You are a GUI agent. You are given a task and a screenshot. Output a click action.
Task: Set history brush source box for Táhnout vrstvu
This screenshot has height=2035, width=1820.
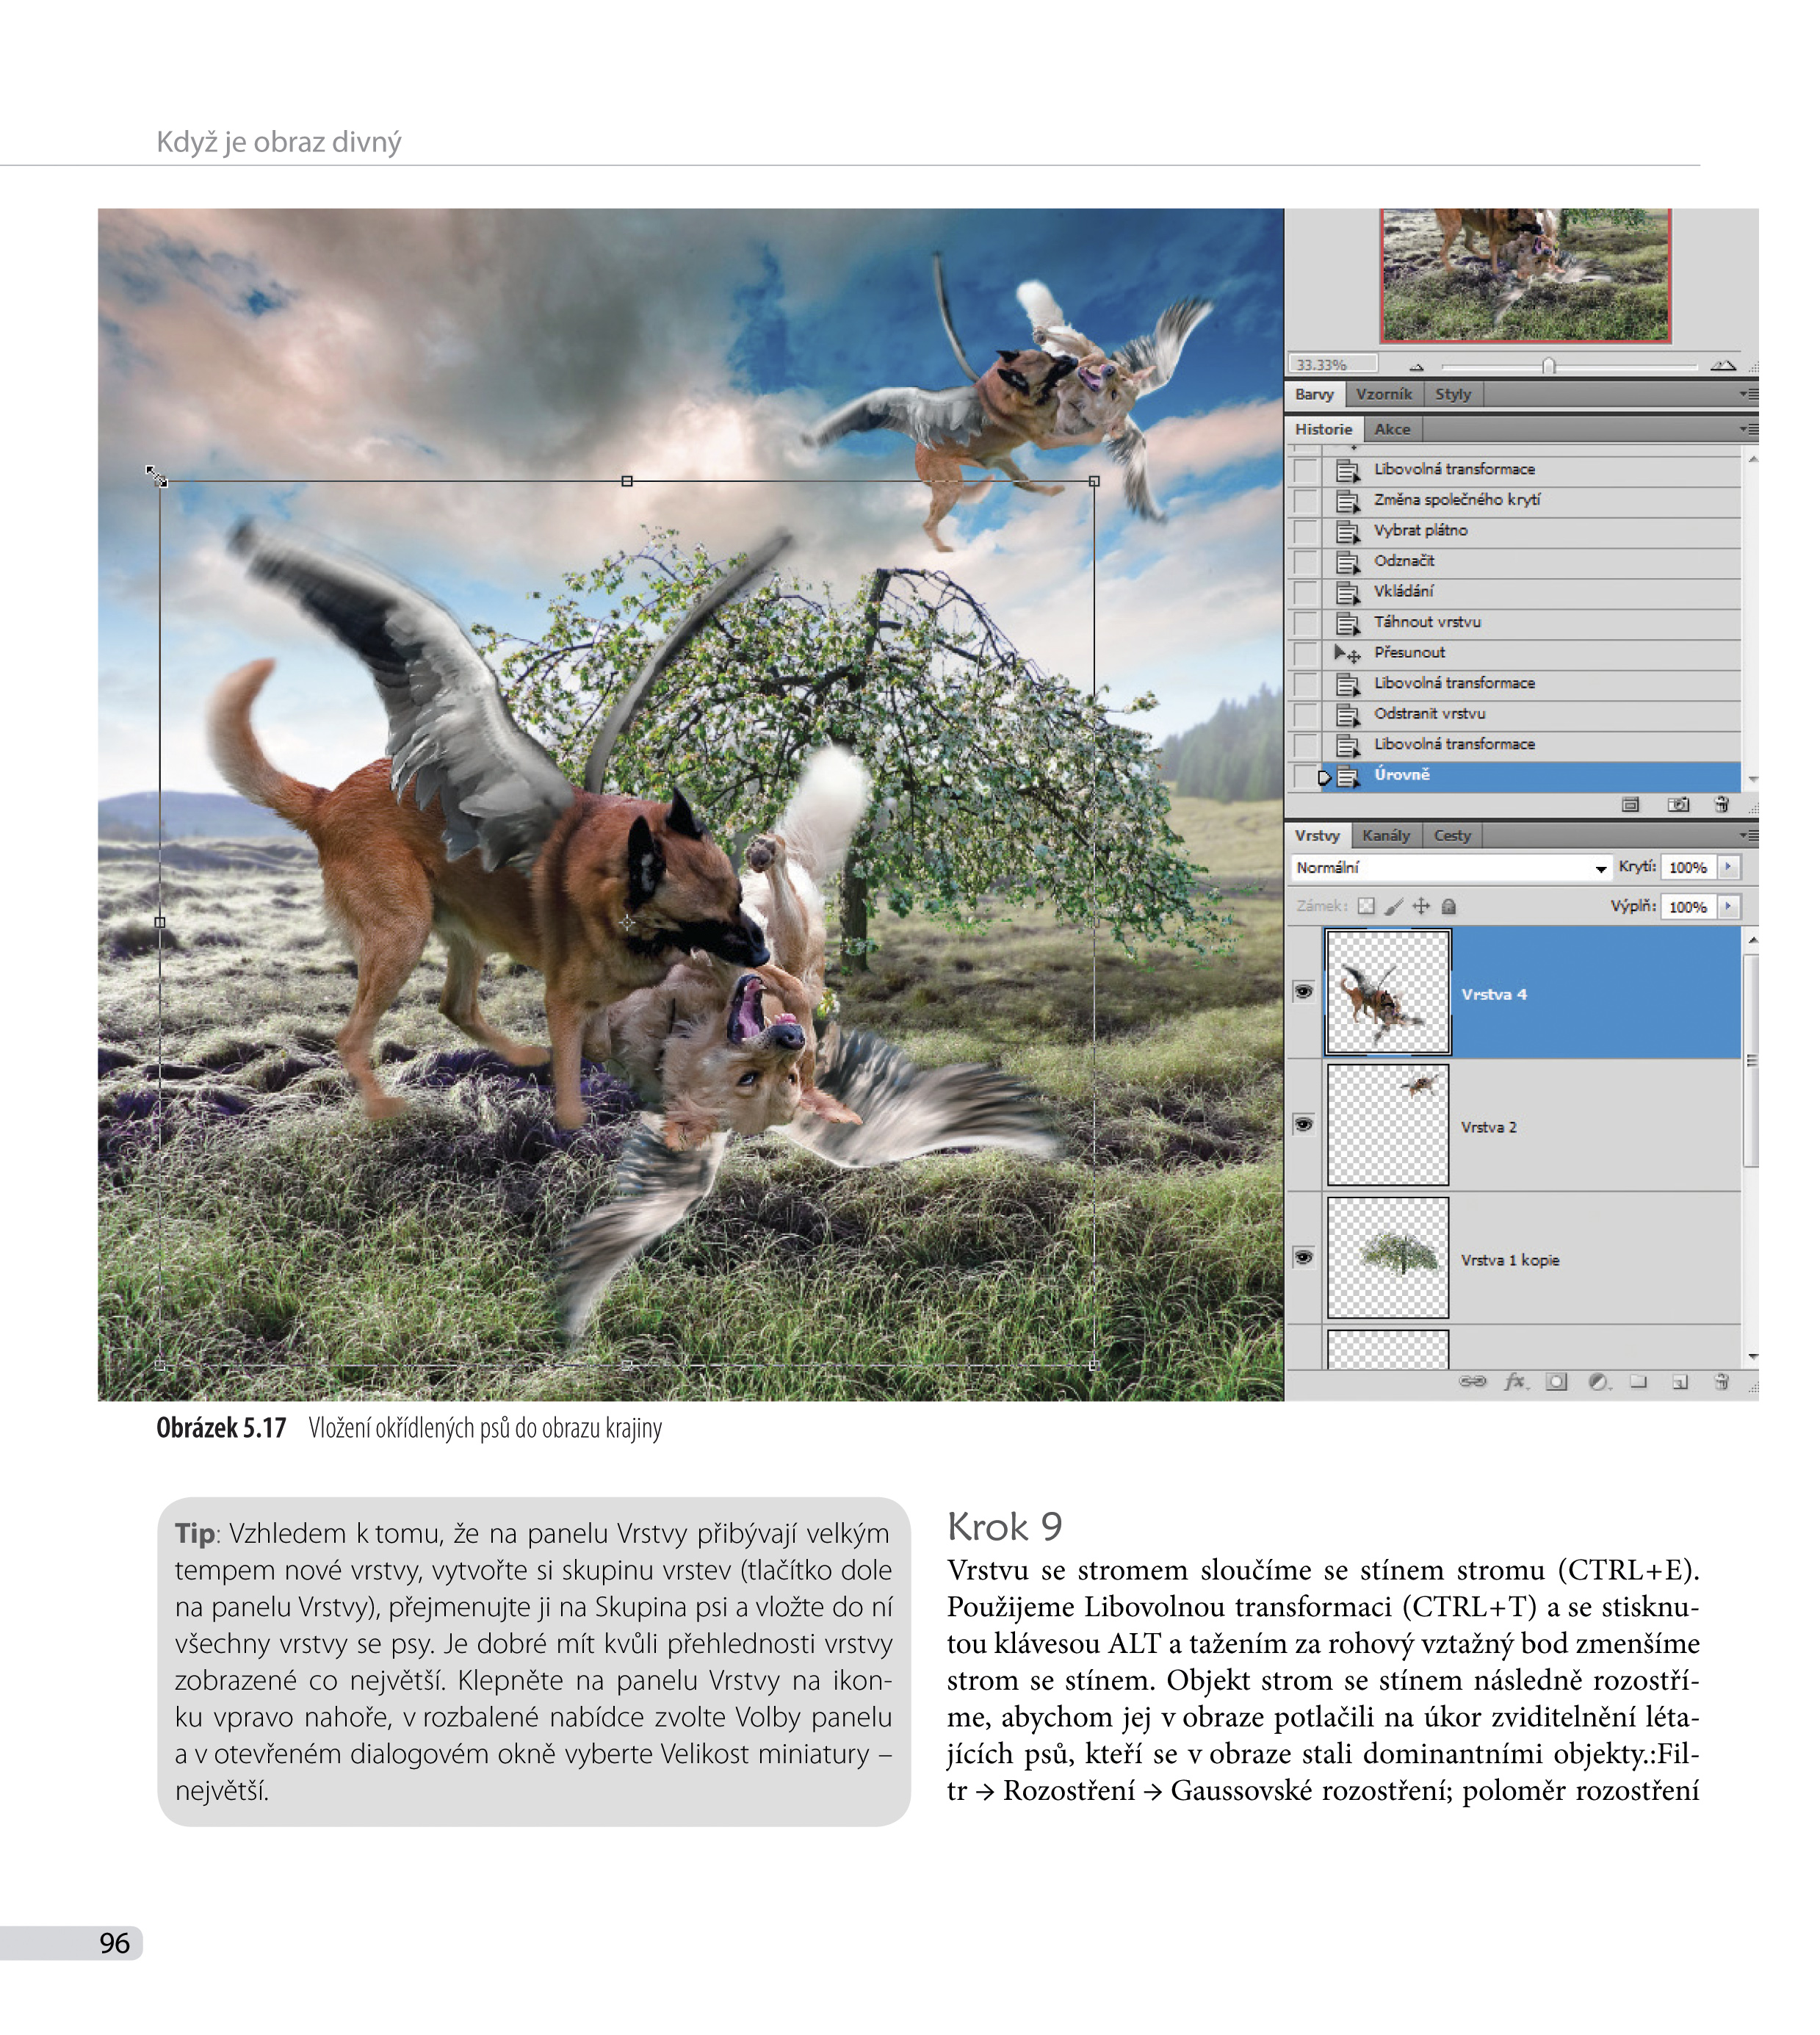click(1306, 622)
